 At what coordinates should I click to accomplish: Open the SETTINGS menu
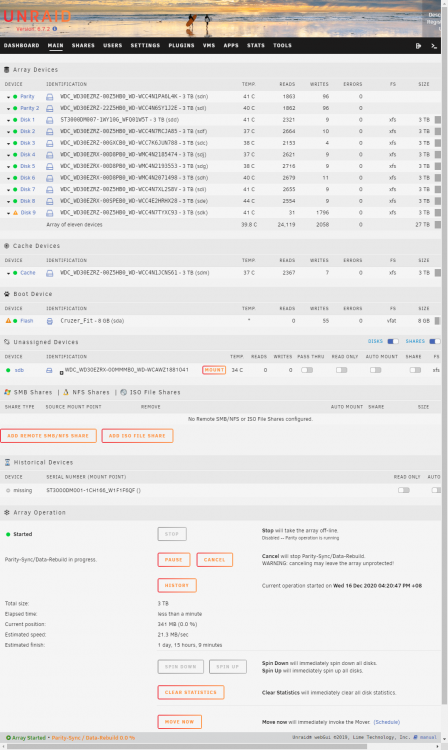coord(145,45)
